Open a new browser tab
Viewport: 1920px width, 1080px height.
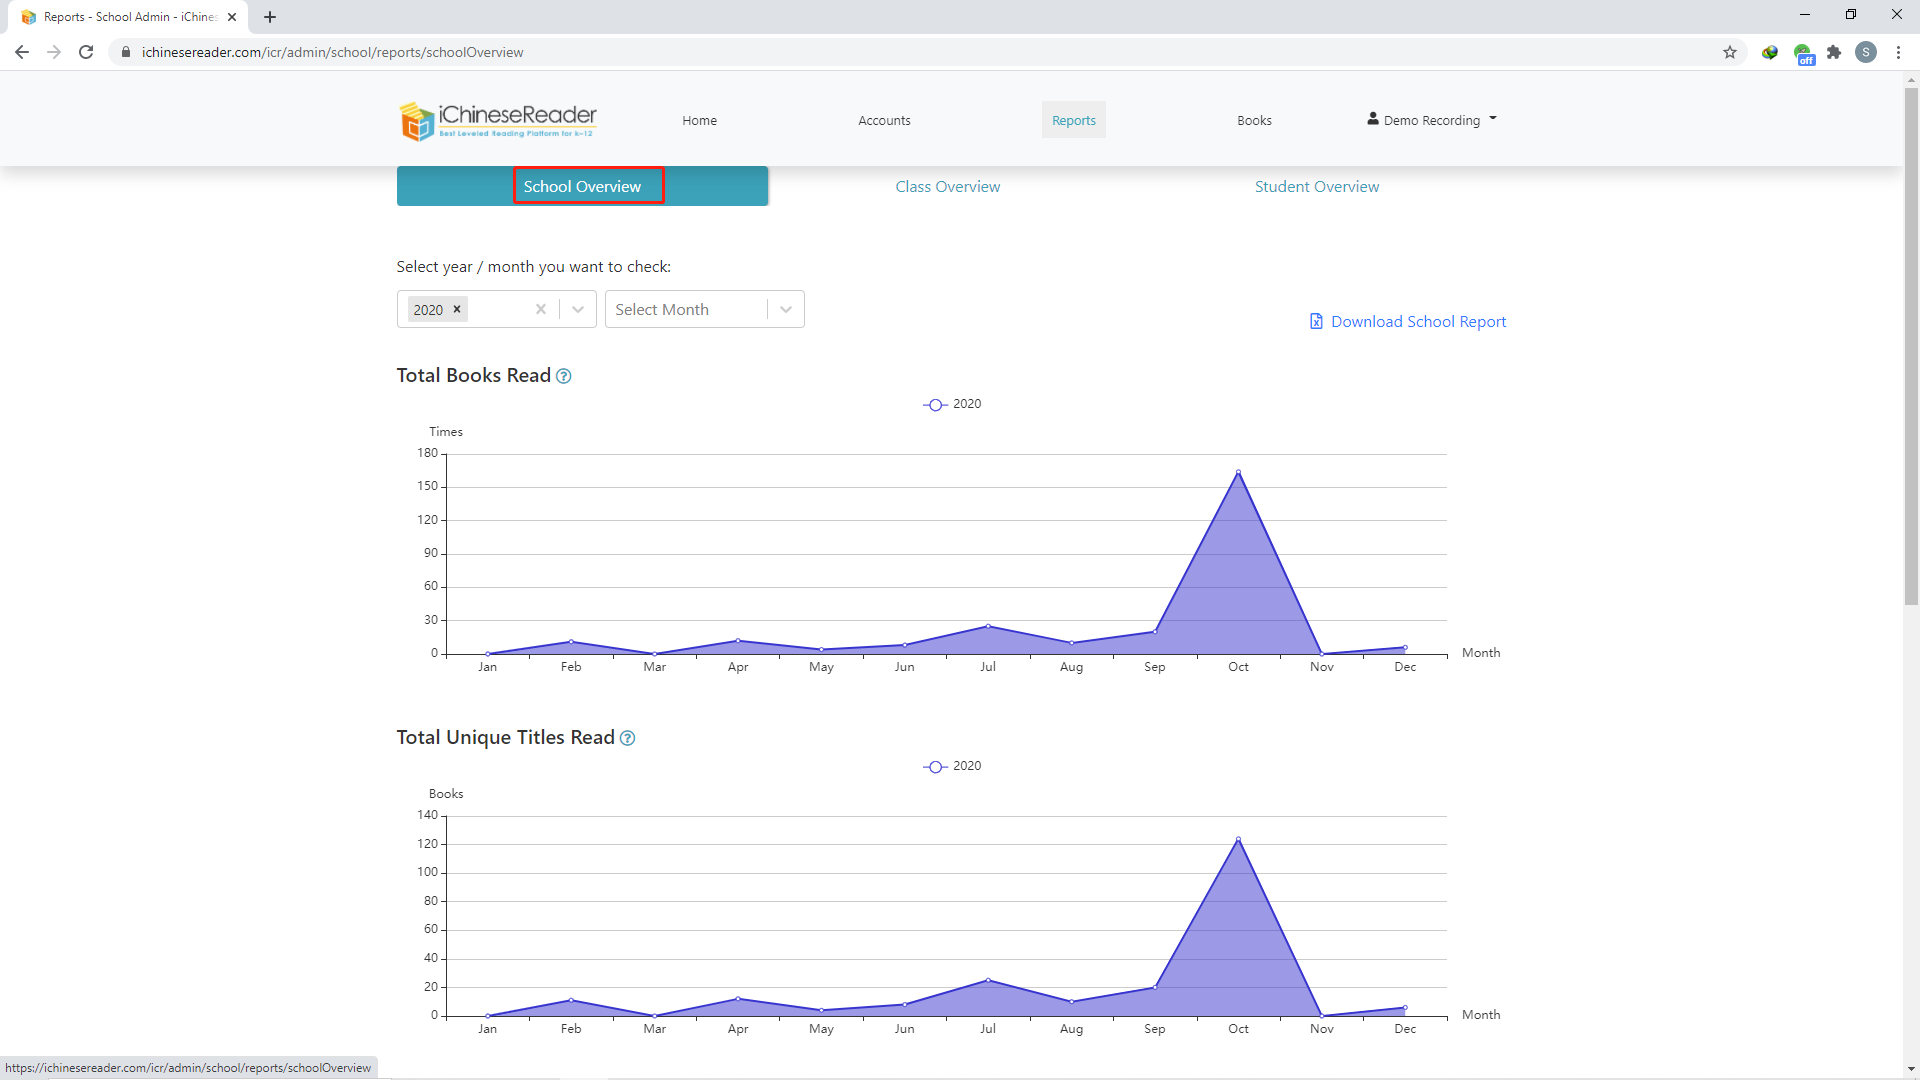click(270, 17)
